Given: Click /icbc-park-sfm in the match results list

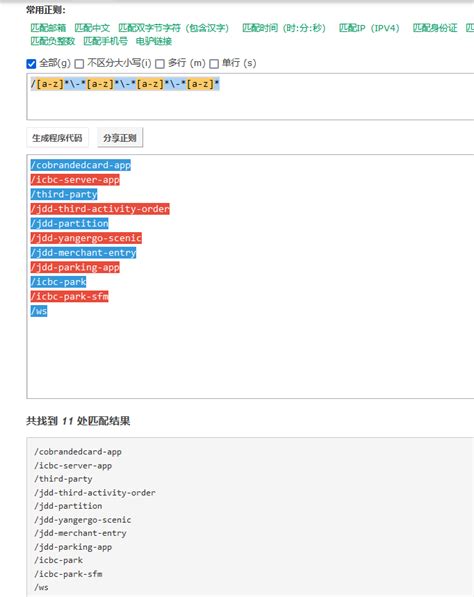Looking at the screenshot, I should click(68, 574).
